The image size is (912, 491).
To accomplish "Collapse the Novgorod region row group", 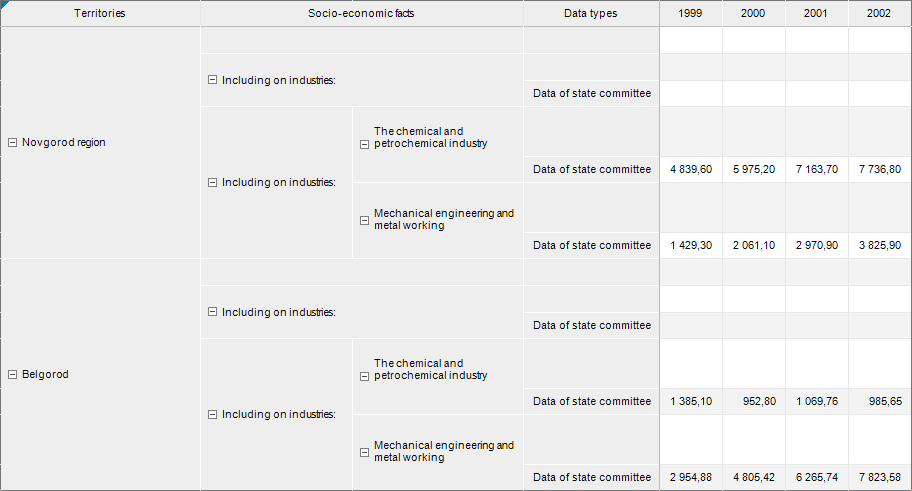I will 12,143.
